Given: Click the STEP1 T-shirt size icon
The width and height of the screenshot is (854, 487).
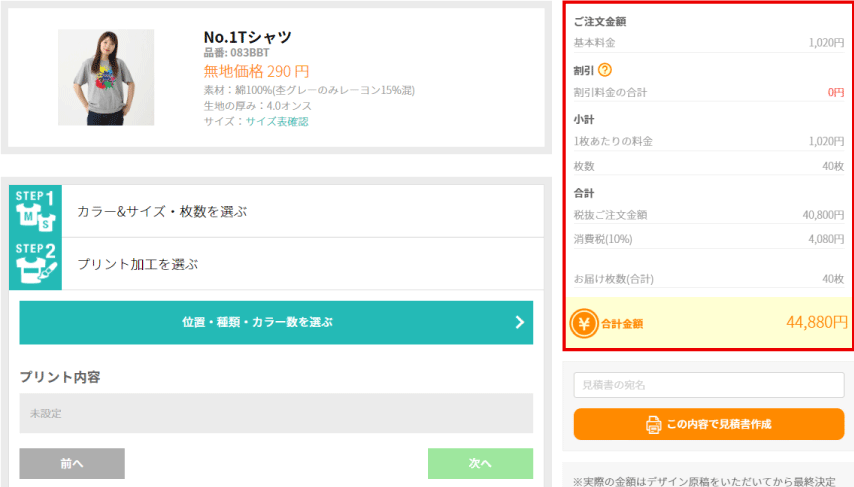Looking at the screenshot, I should [35, 211].
